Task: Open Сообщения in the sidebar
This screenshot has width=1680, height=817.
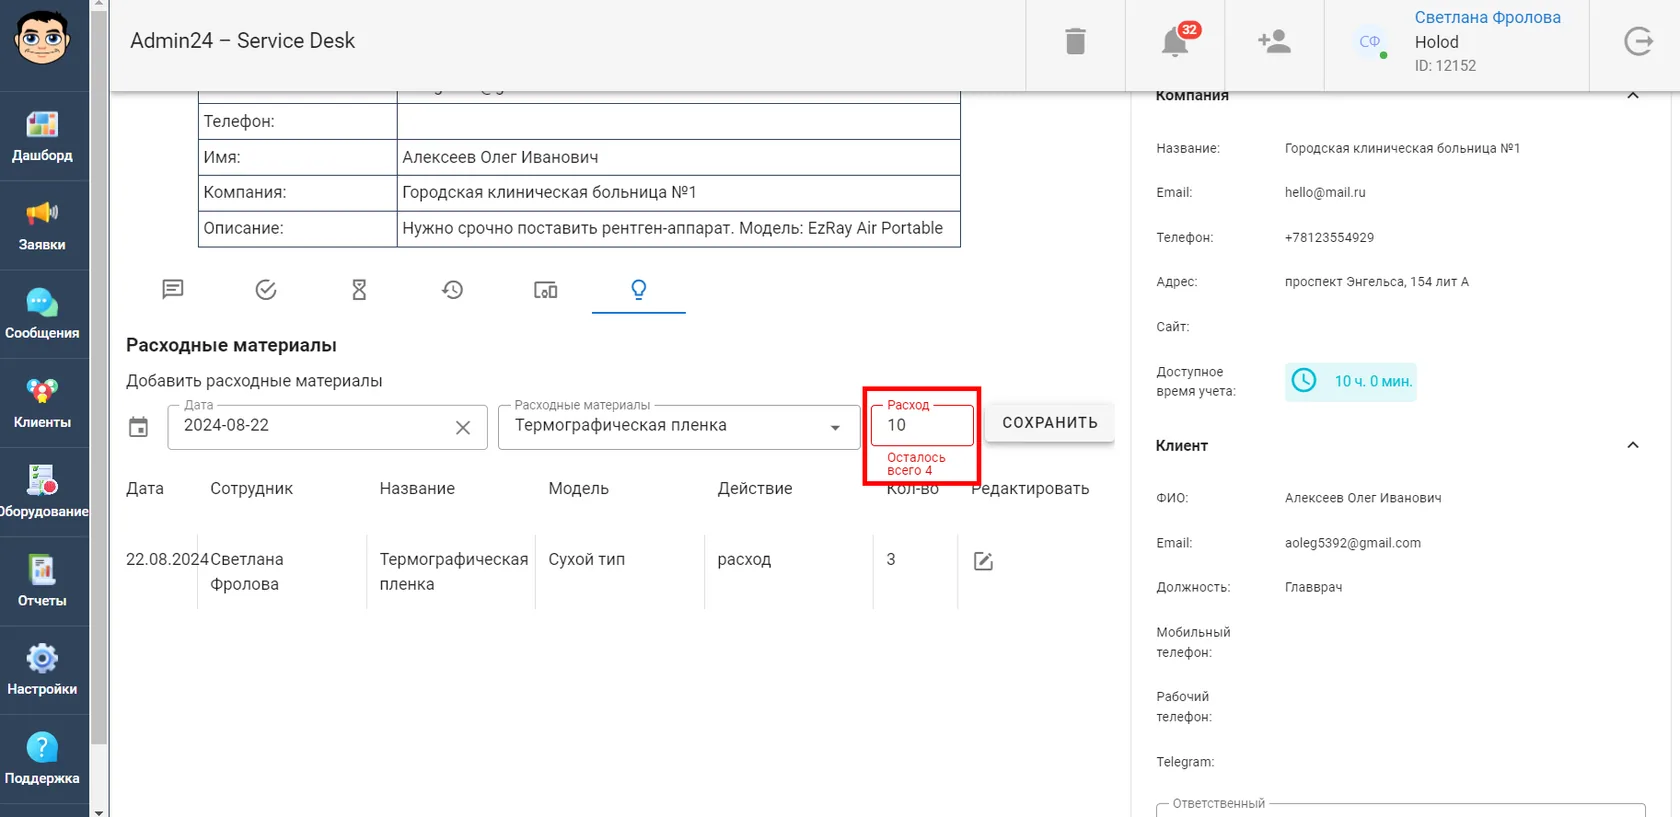Action: point(42,314)
